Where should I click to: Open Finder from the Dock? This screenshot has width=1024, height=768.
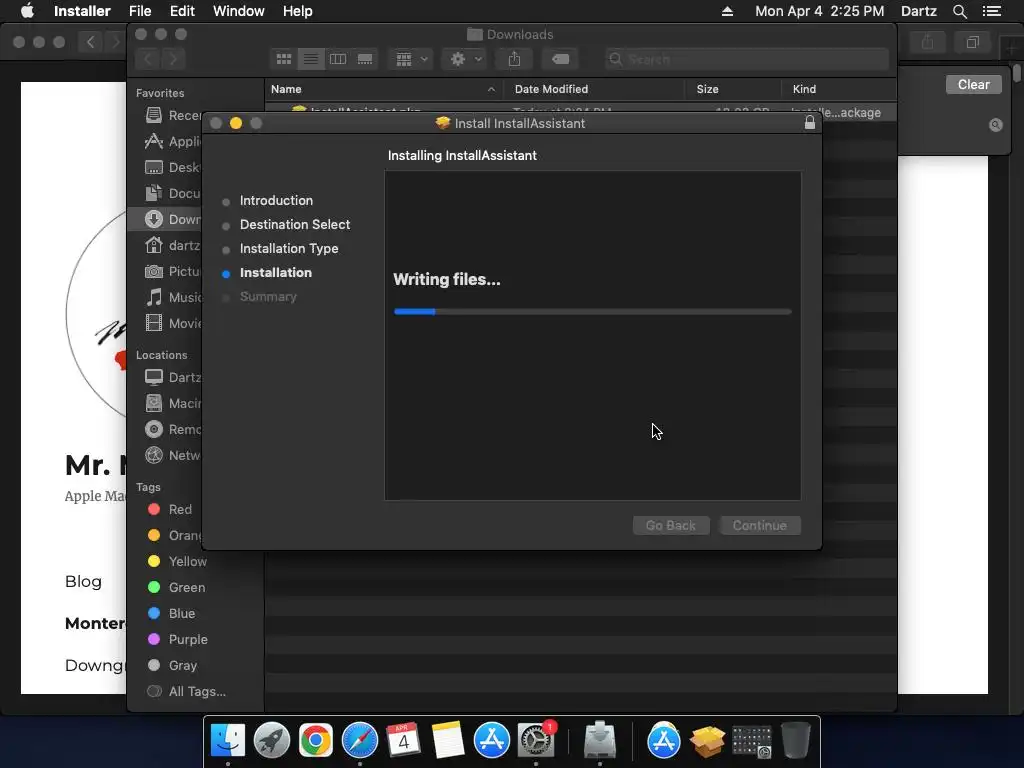click(x=228, y=741)
